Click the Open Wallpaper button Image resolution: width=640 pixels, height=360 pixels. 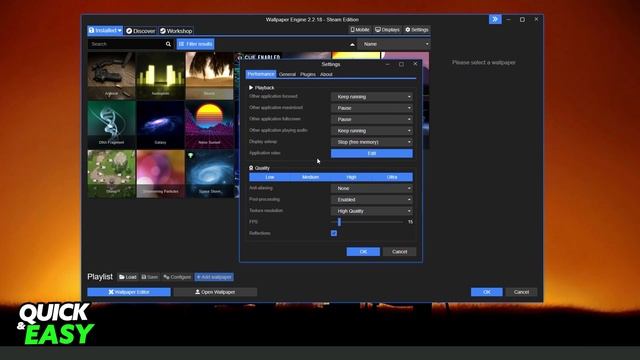215,292
